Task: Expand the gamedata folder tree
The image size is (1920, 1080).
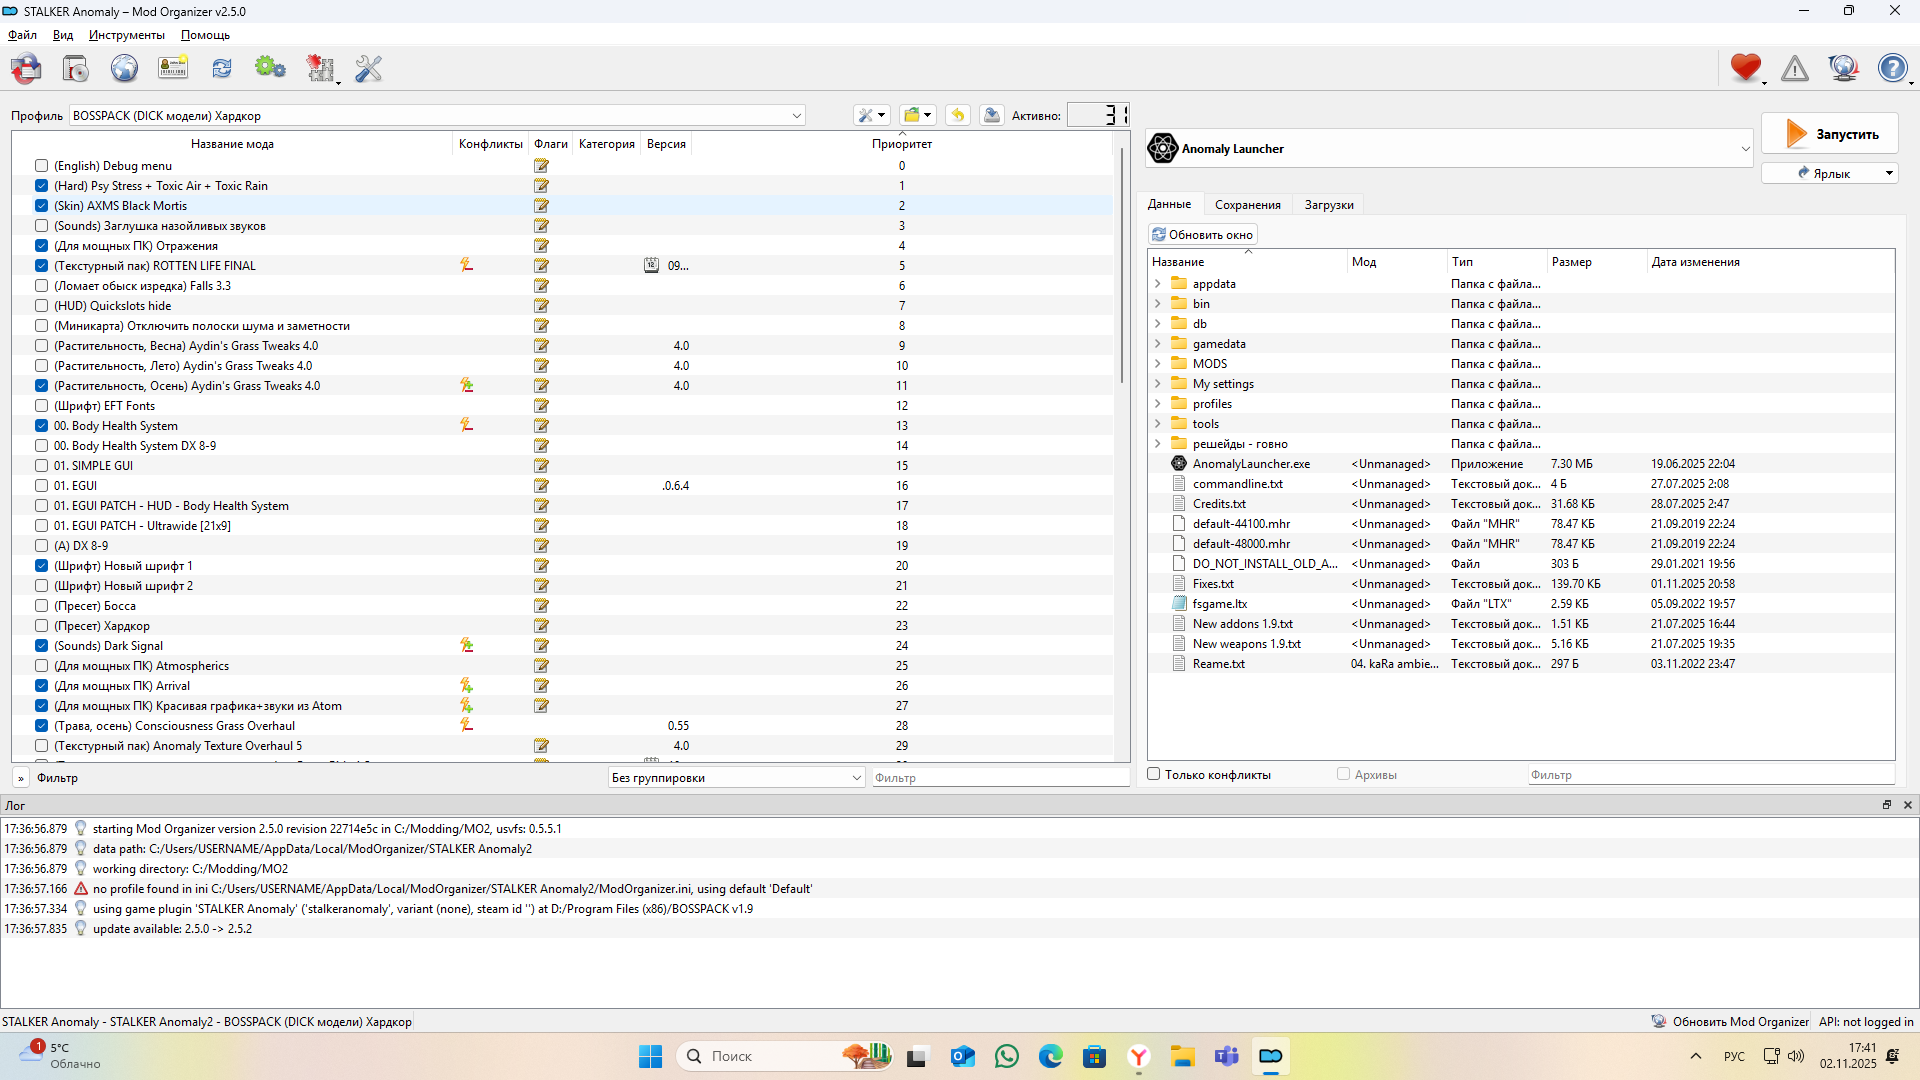Action: click(x=1158, y=344)
